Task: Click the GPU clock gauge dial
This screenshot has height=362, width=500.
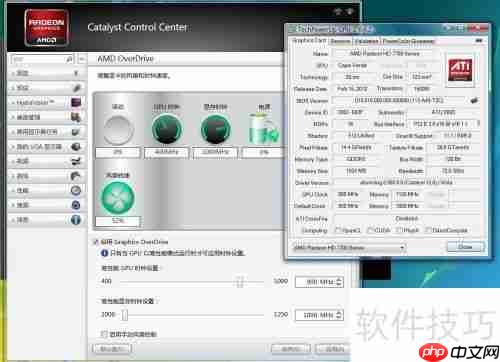Action: tap(167, 129)
